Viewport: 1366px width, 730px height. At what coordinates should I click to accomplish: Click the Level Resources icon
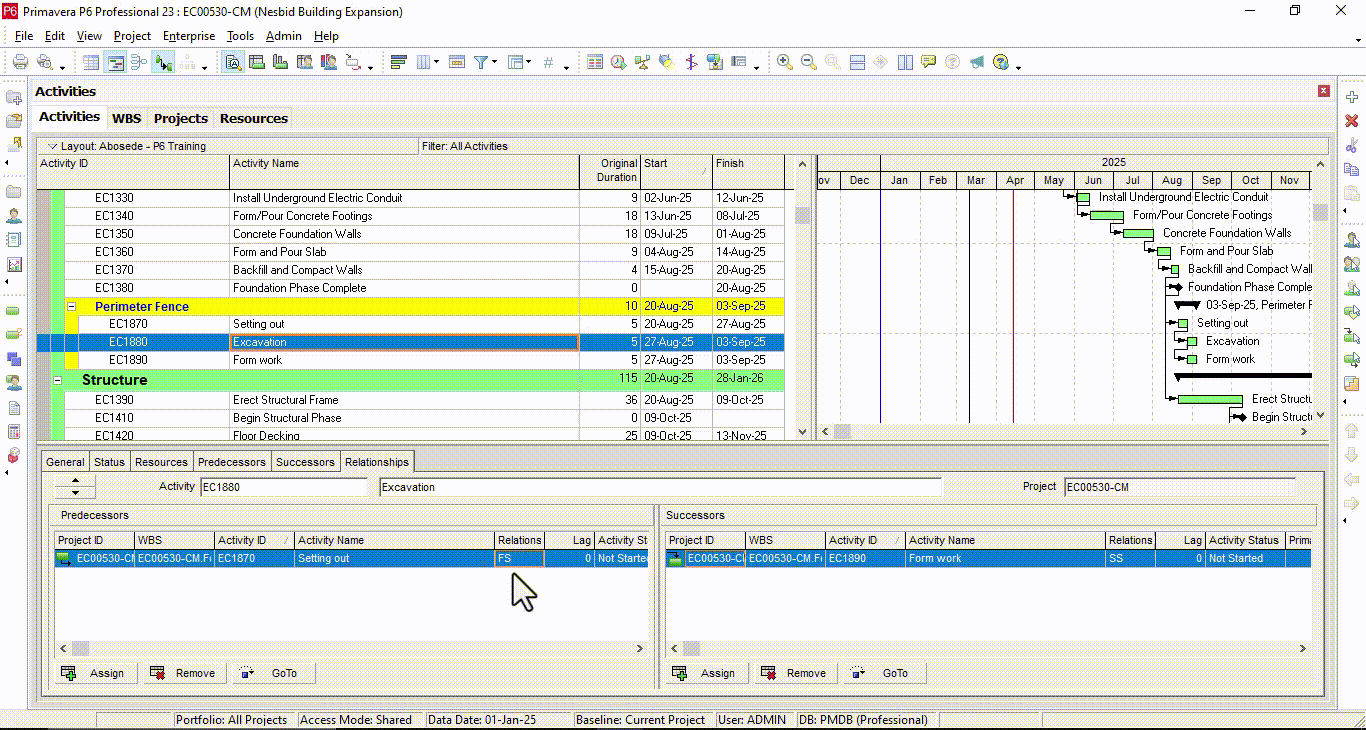[643, 62]
